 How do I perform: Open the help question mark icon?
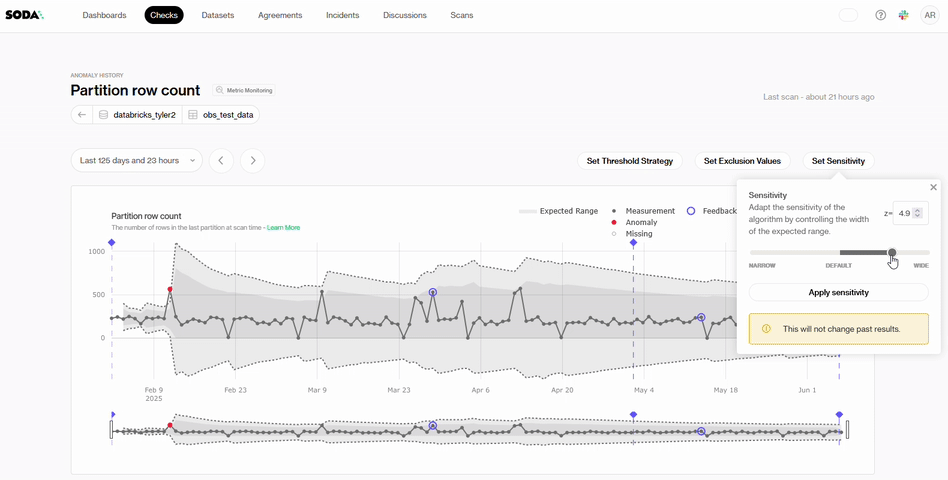880,15
